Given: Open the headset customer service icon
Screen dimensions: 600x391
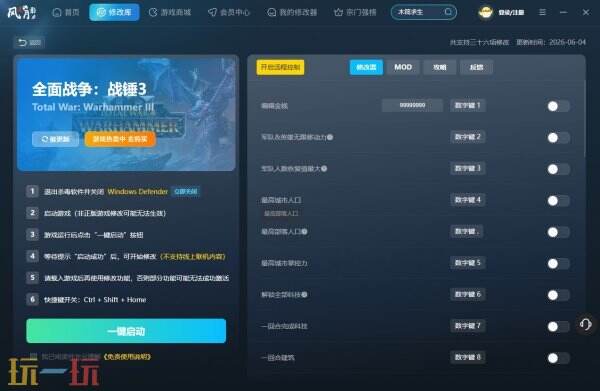Looking at the screenshot, I should click(x=585, y=325).
